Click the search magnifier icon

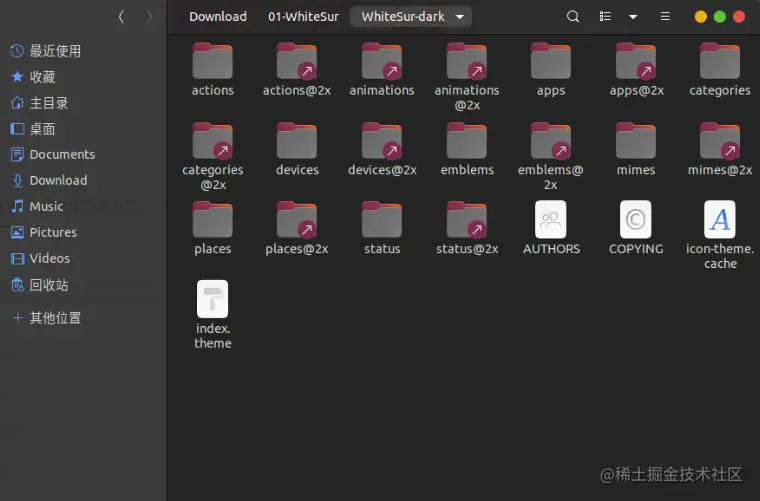tap(573, 16)
